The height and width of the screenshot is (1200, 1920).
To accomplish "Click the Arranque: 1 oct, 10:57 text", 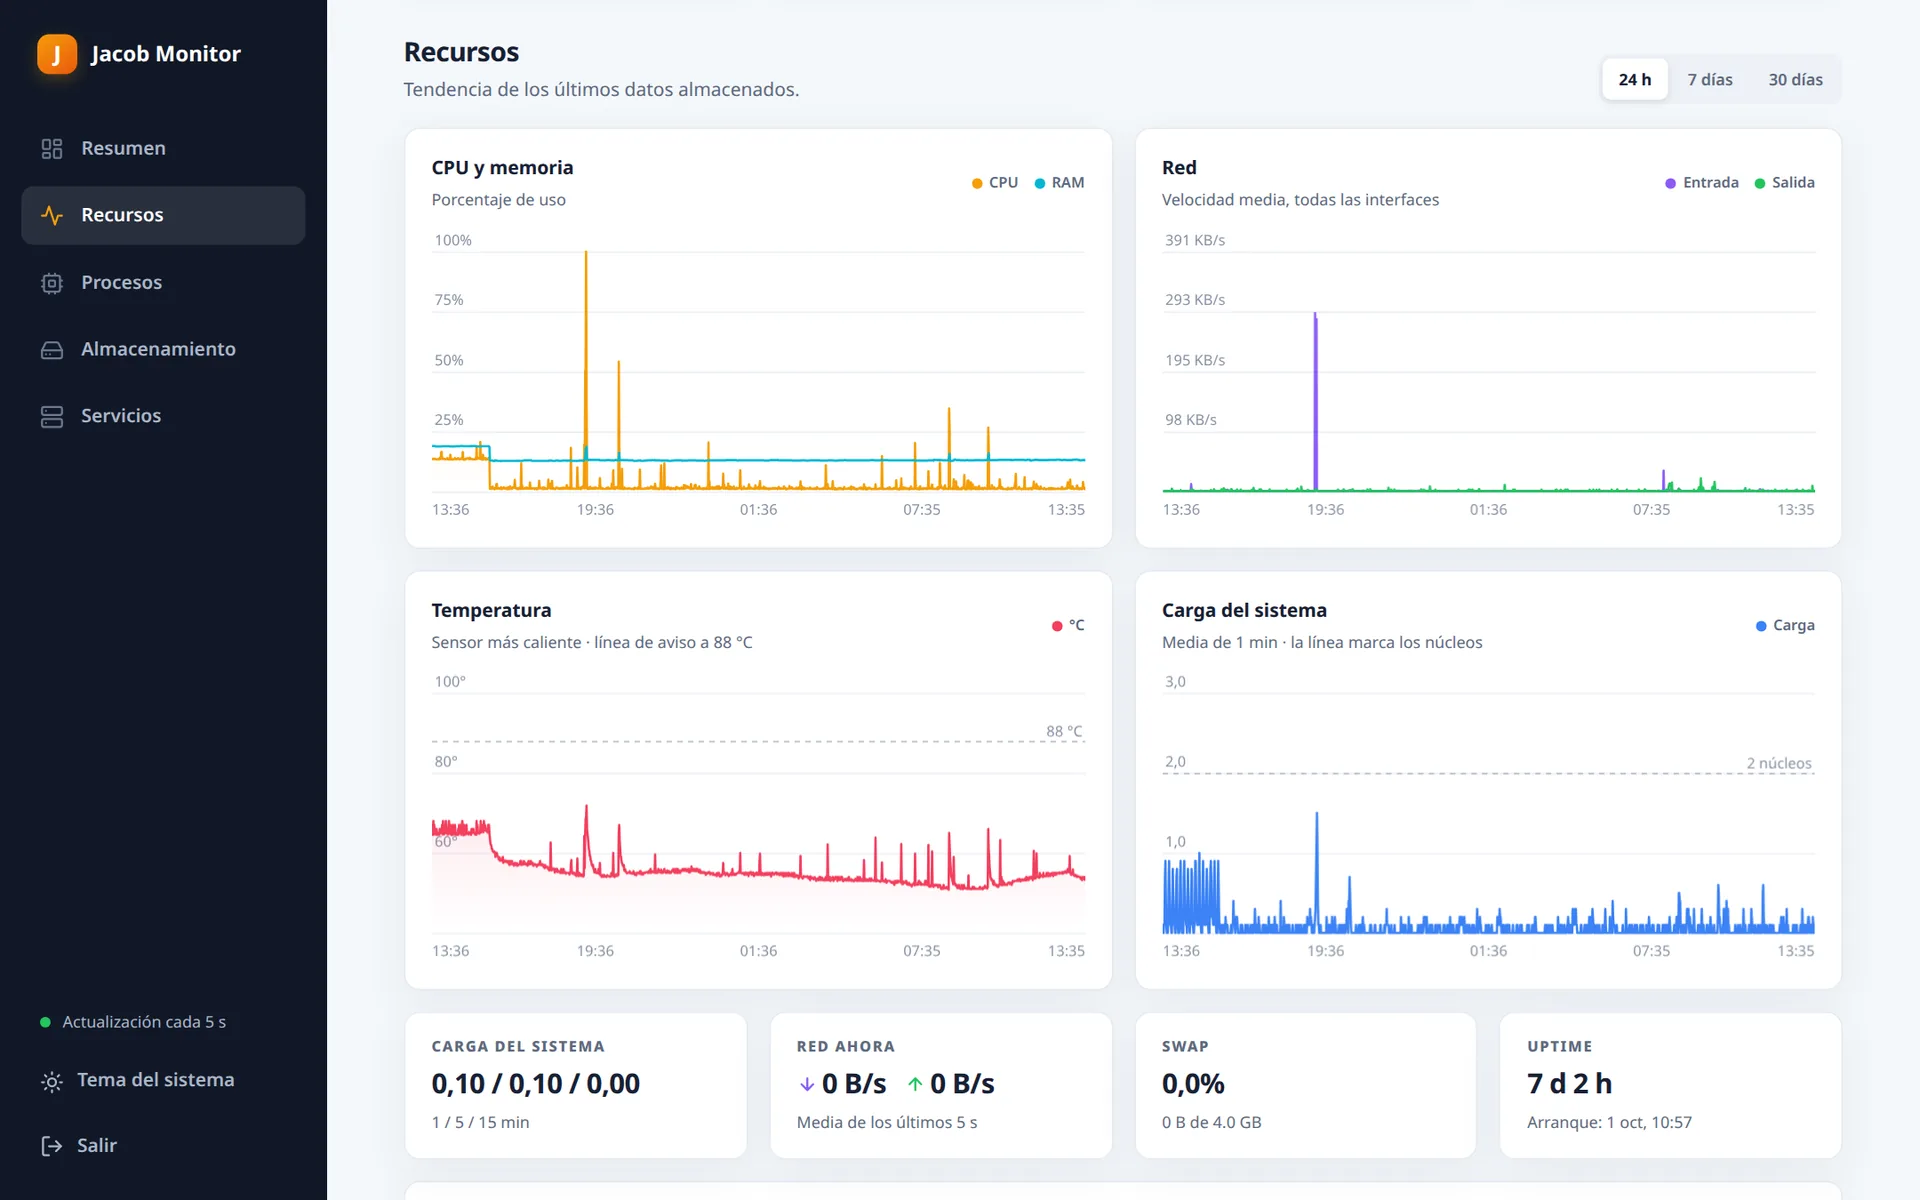I will 1609,1123.
